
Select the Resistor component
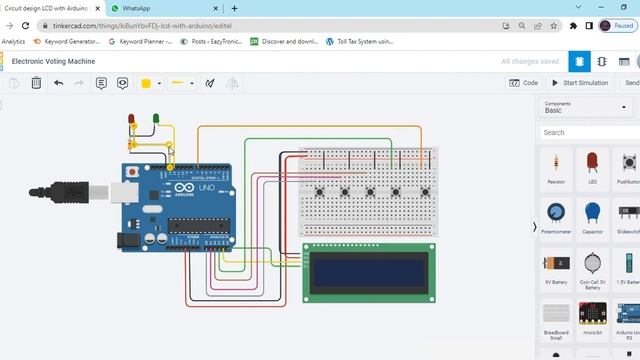556,169
